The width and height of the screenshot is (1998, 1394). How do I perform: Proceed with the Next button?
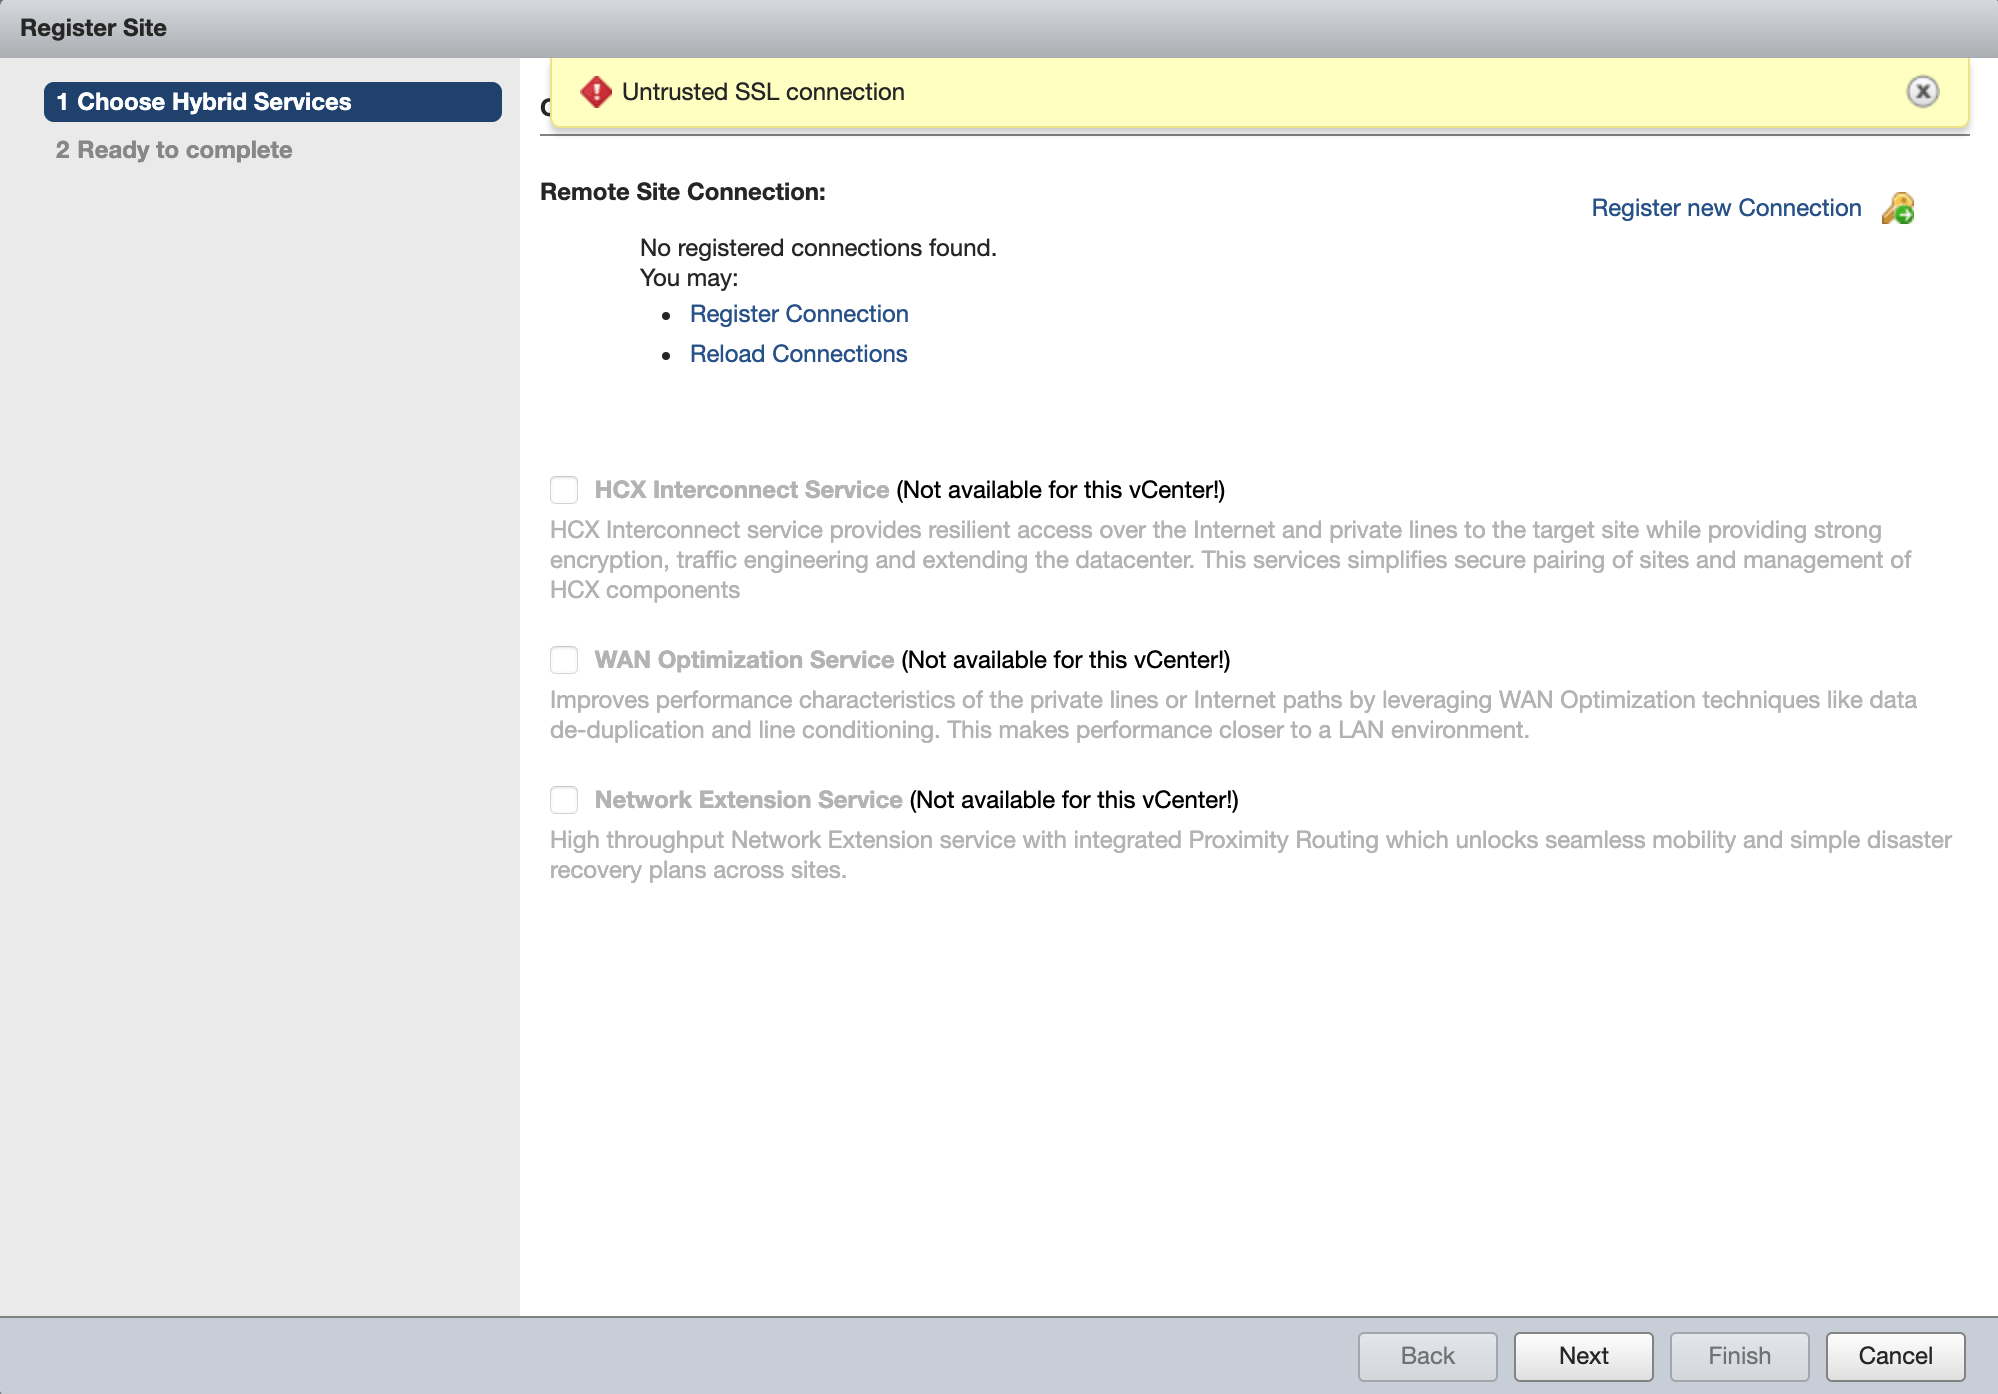[1583, 1356]
